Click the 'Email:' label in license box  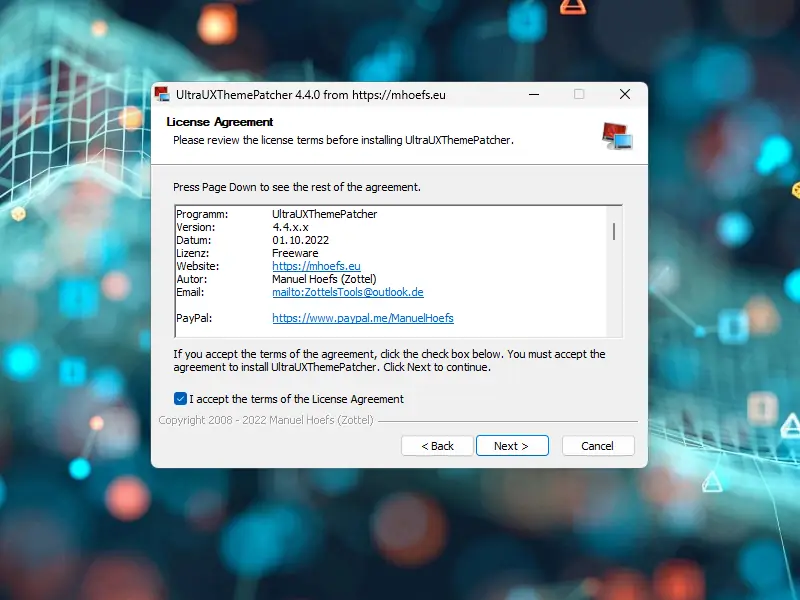[x=190, y=292]
